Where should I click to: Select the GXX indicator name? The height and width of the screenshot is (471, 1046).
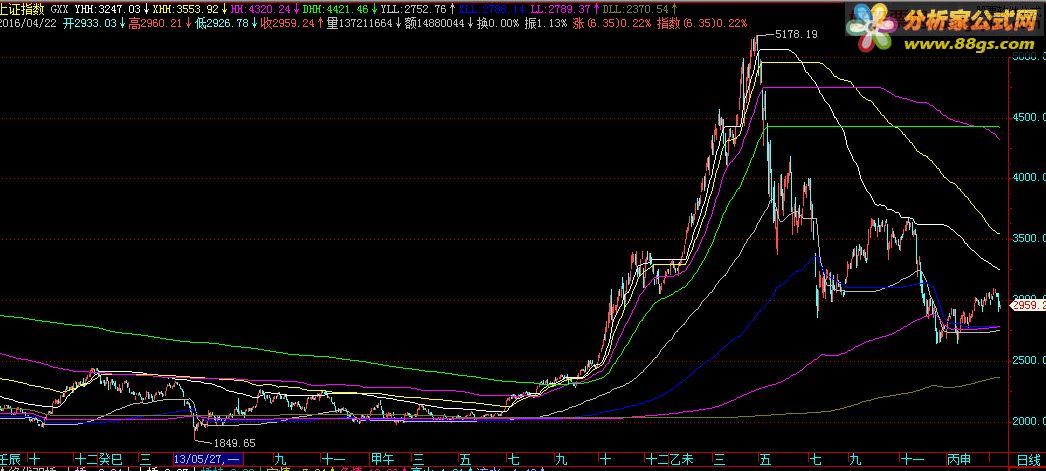click(x=60, y=10)
